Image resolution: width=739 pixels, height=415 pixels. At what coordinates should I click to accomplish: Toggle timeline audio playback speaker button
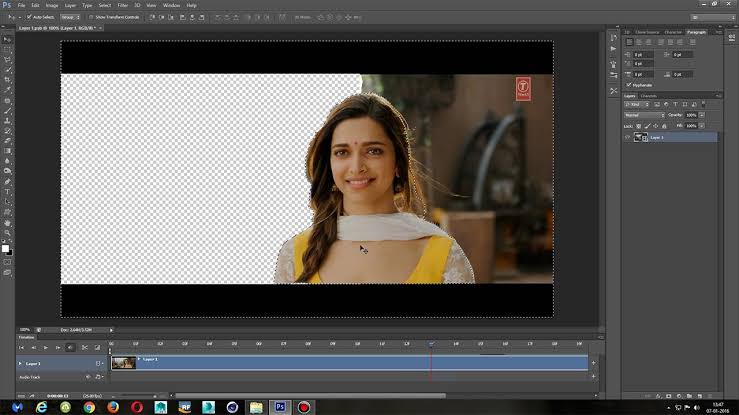click(70, 348)
